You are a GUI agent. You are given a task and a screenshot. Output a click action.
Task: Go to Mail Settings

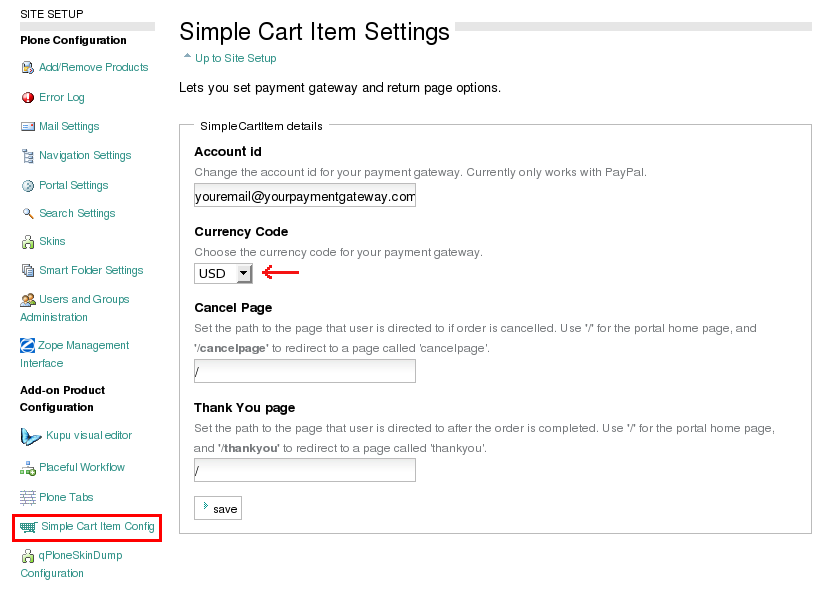pyautogui.click(x=69, y=127)
